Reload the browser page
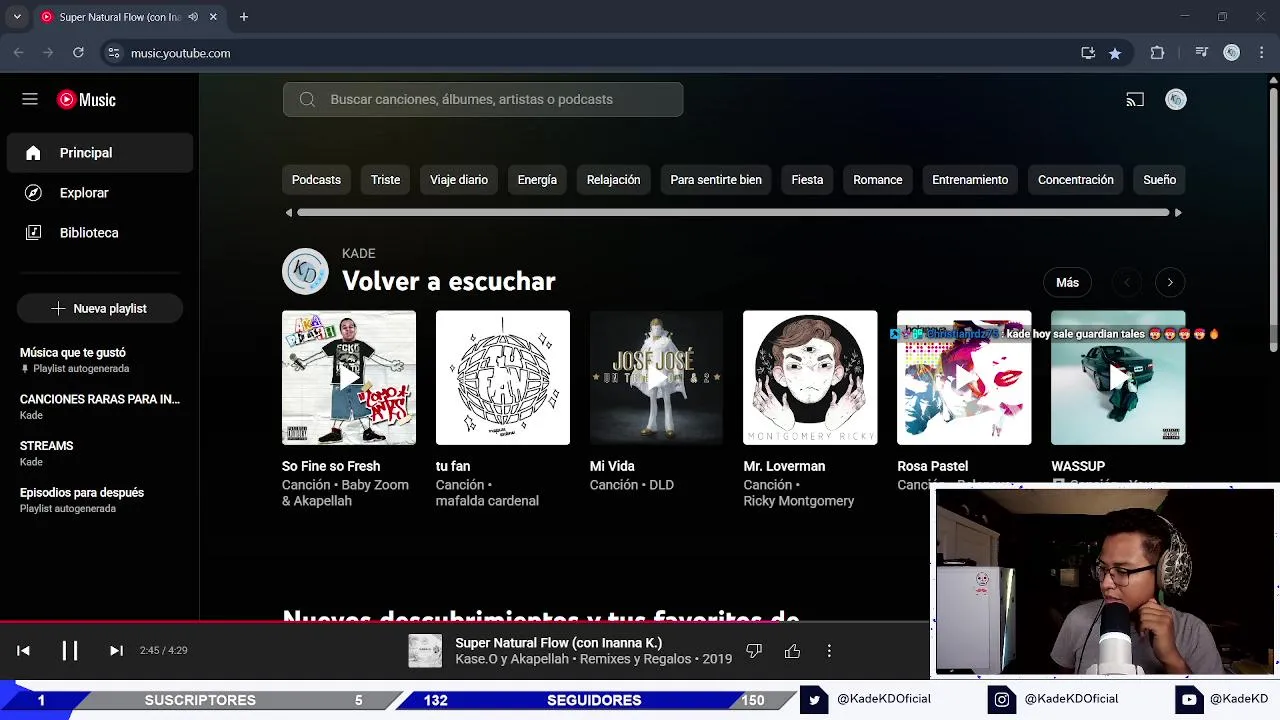Screen dimensions: 1280x720 (78, 53)
